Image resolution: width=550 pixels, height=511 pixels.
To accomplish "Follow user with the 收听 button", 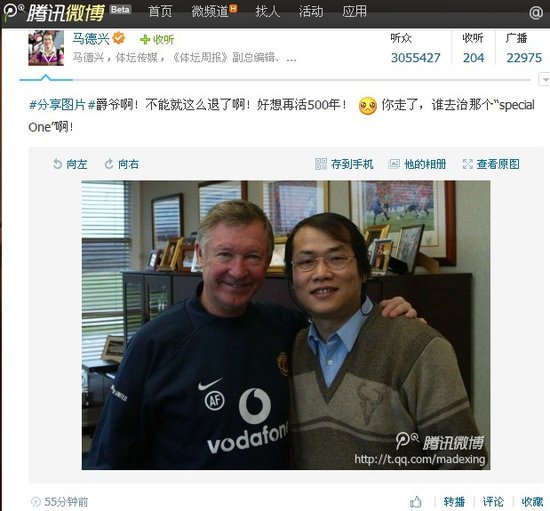I will tap(157, 40).
